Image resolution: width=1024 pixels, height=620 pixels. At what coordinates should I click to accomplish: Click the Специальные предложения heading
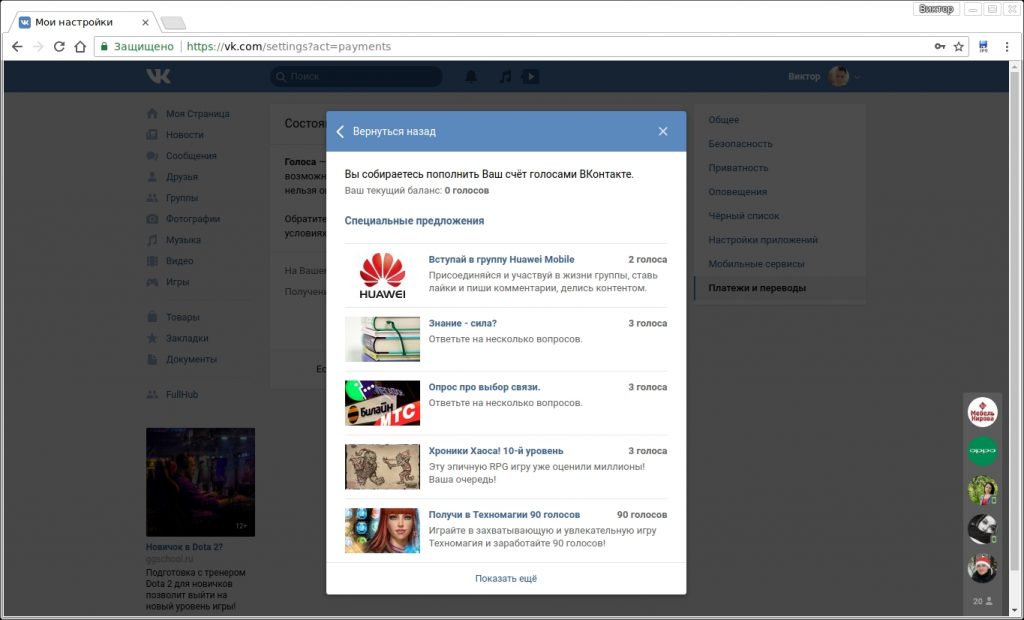[414, 221]
